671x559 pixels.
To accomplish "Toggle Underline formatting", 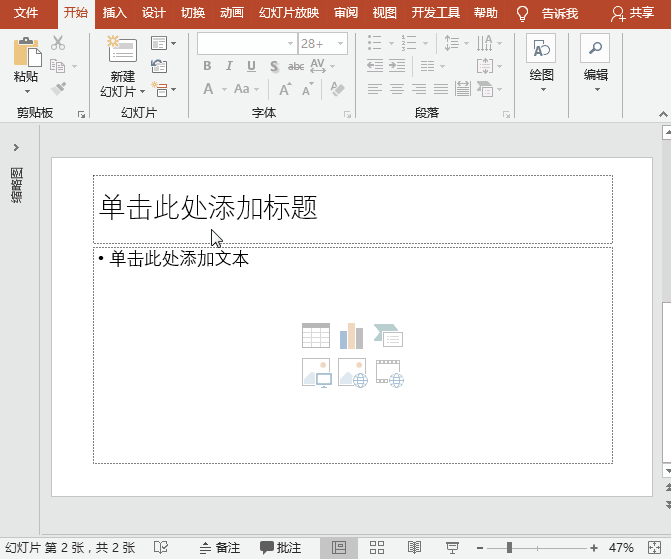I will (252, 66).
